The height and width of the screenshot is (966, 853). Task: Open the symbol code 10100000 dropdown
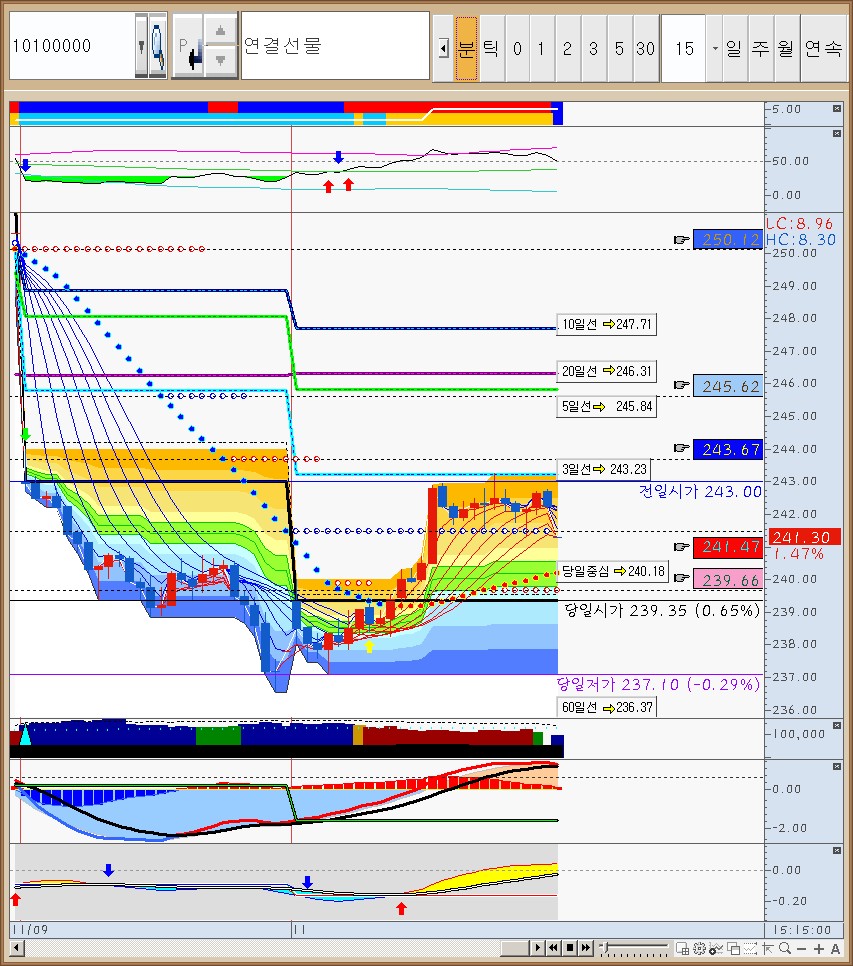(x=140, y=46)
